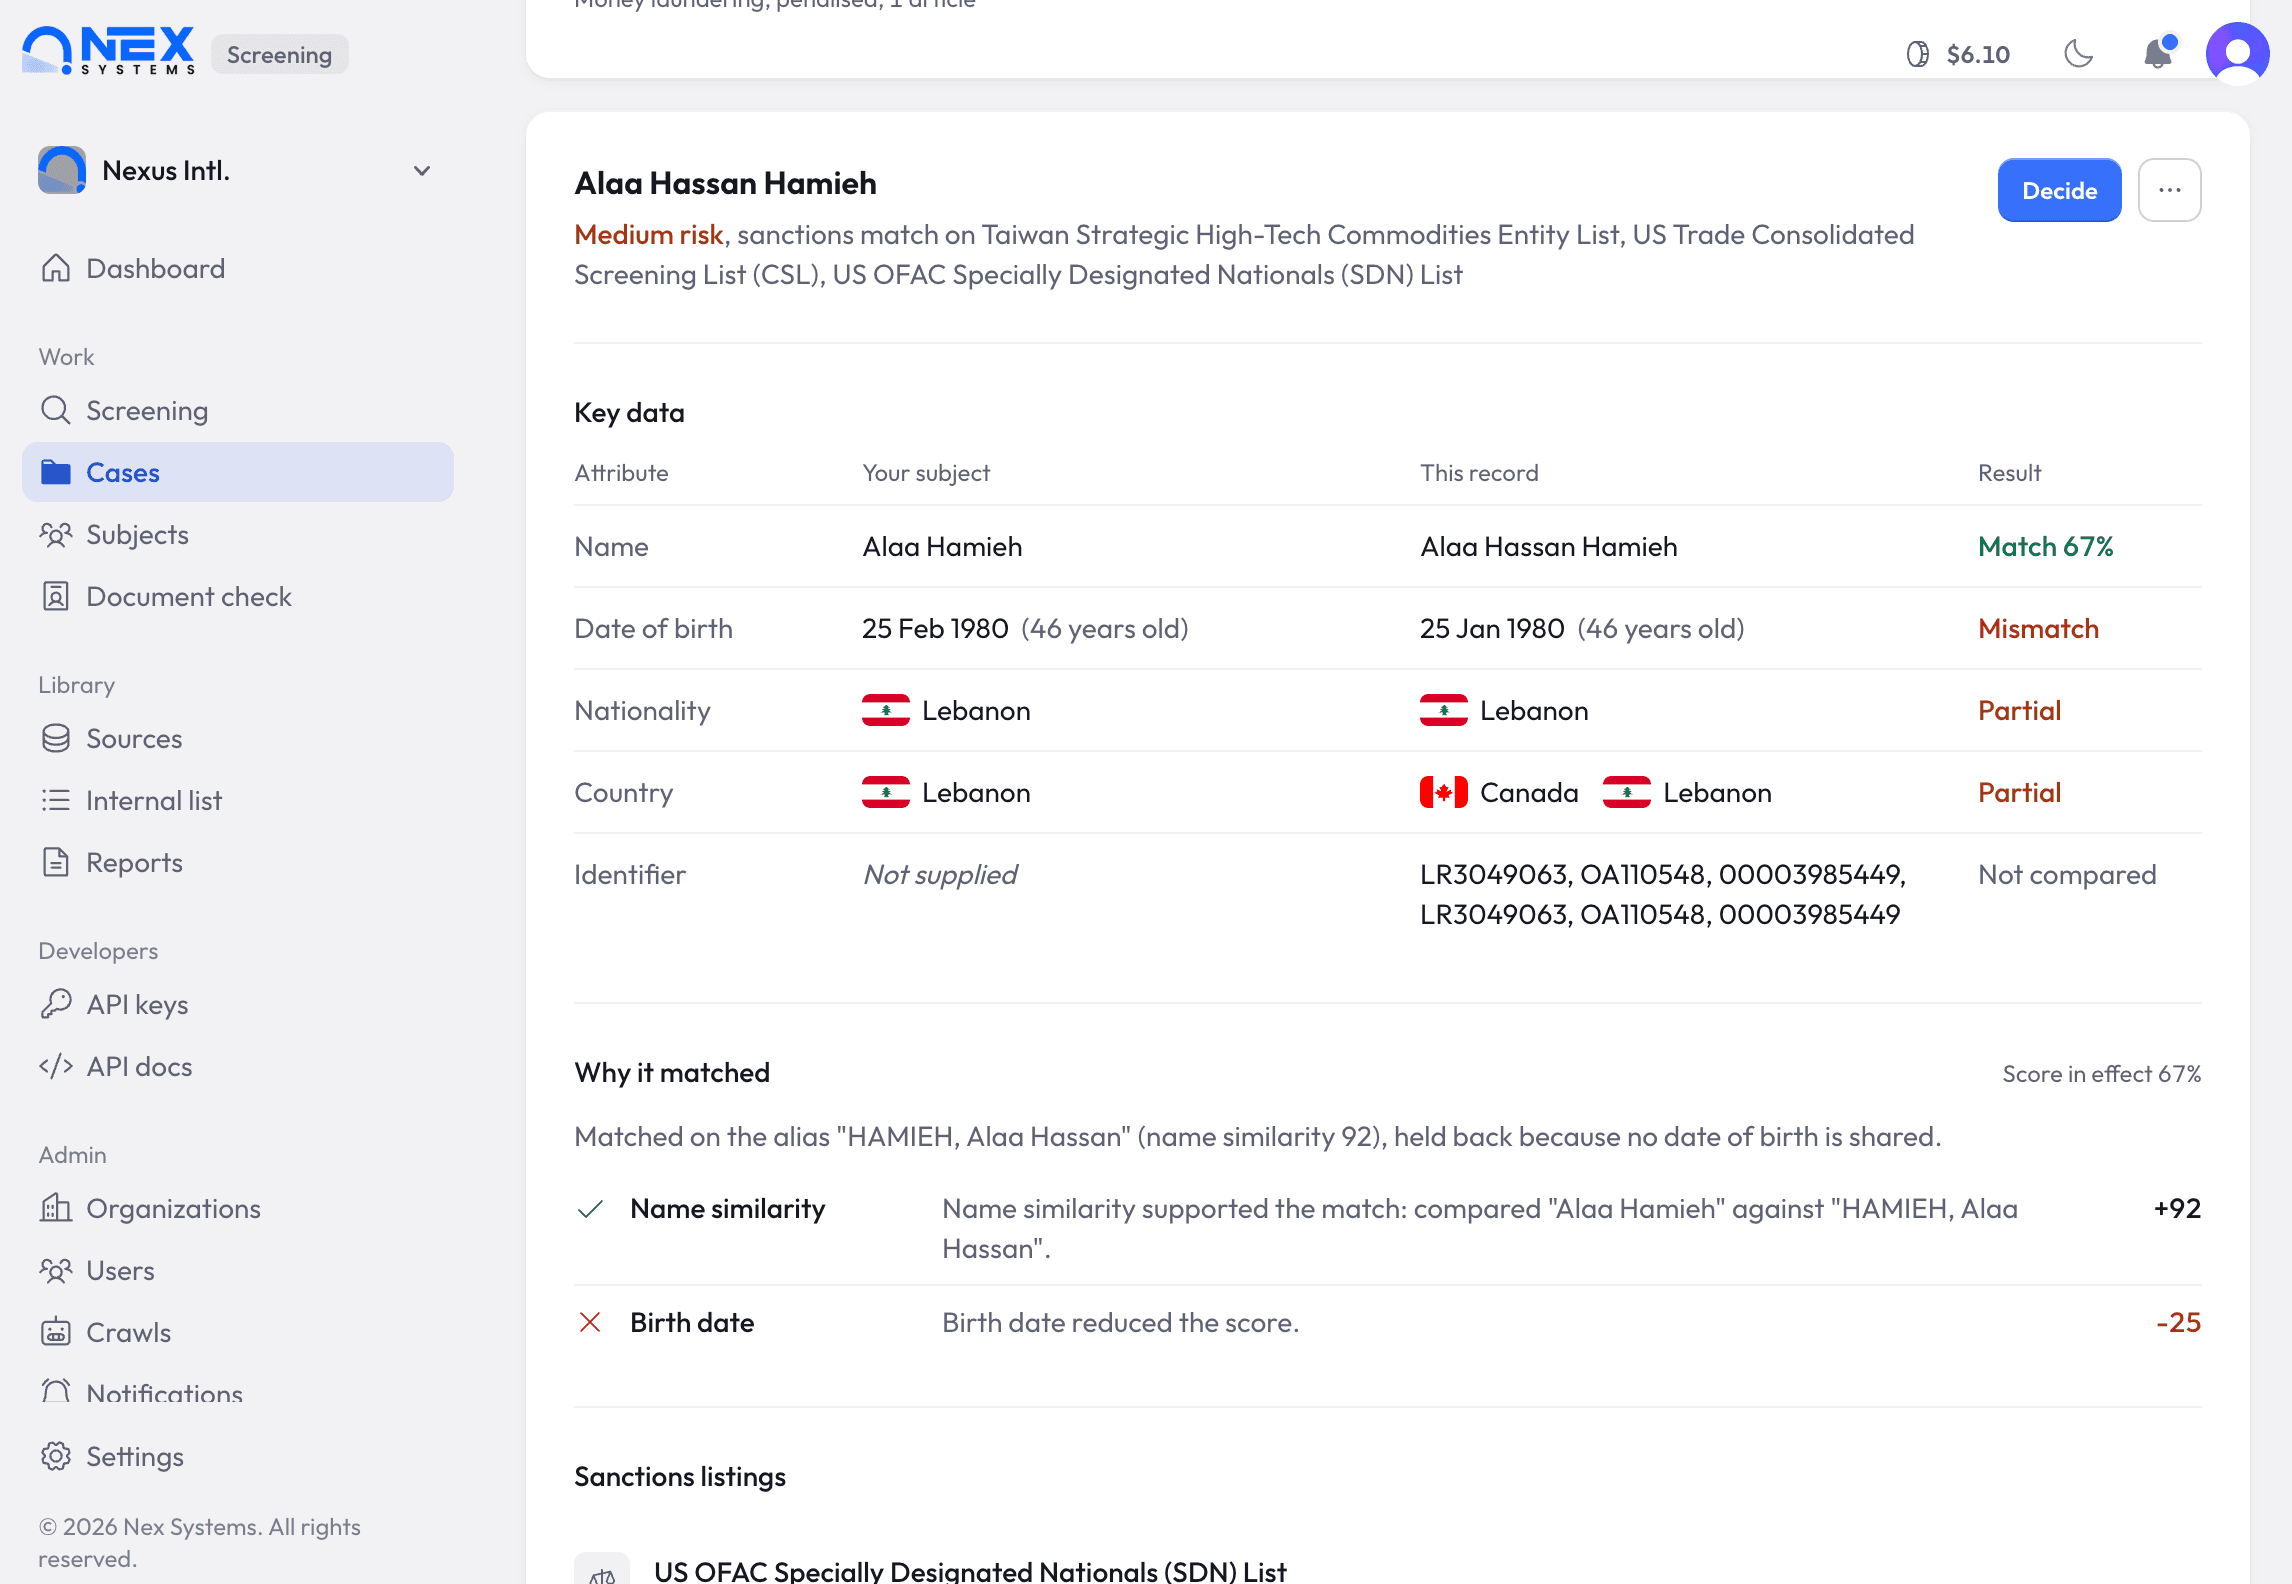Select the Cases menu item

point(238,472)
